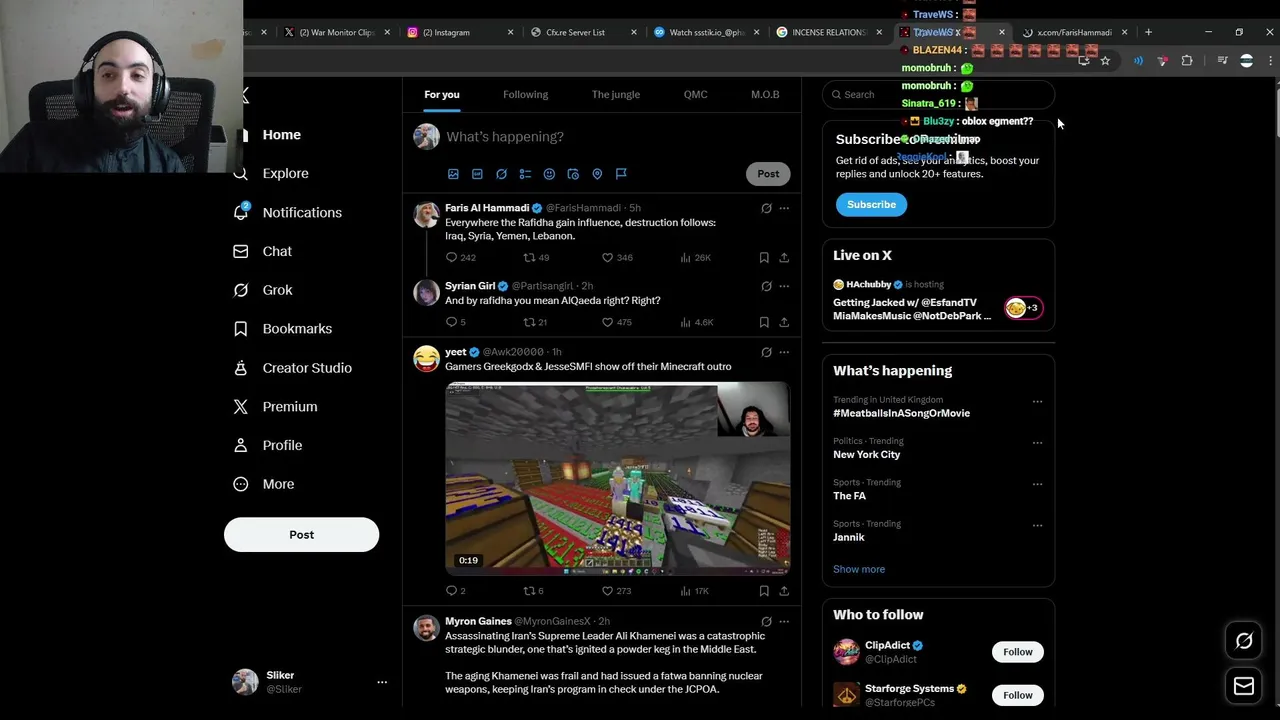The height and width of the screenshot is (720, 1280).
Task: Click the small Post button in composer
Action: pos(768,174)
